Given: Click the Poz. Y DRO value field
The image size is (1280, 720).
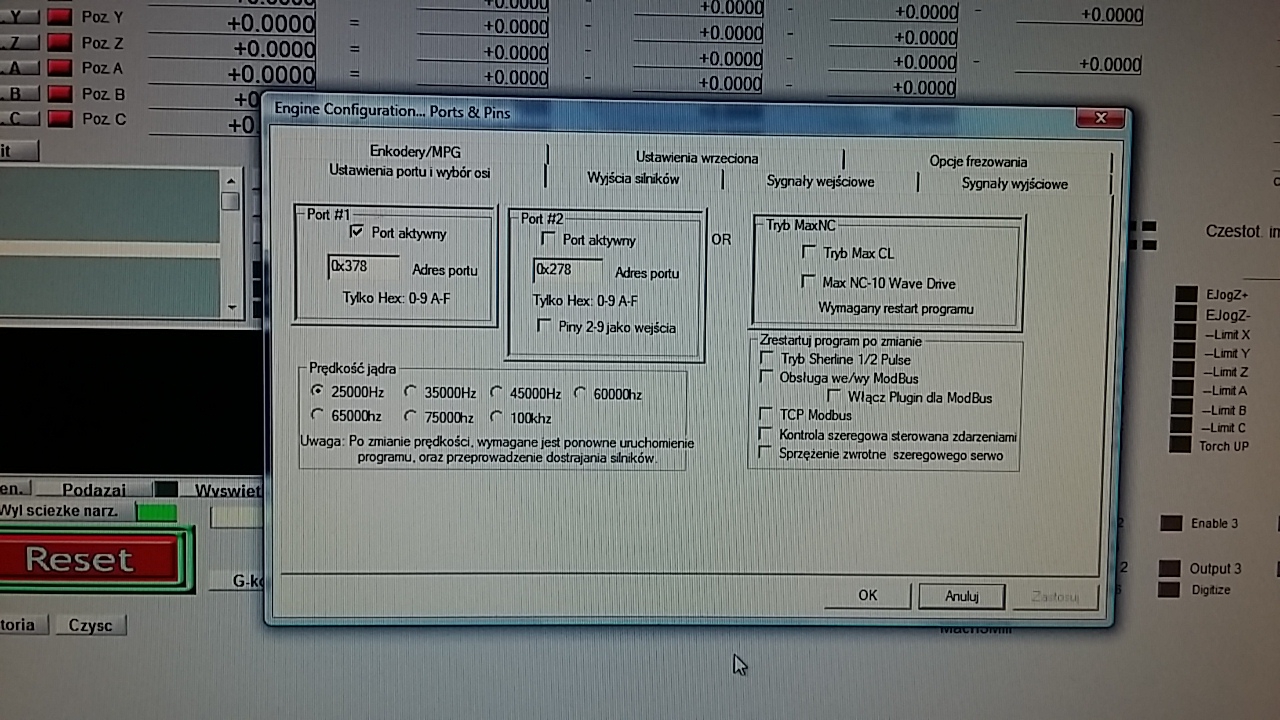Looking at the screenshot, I should pos(232,20).
